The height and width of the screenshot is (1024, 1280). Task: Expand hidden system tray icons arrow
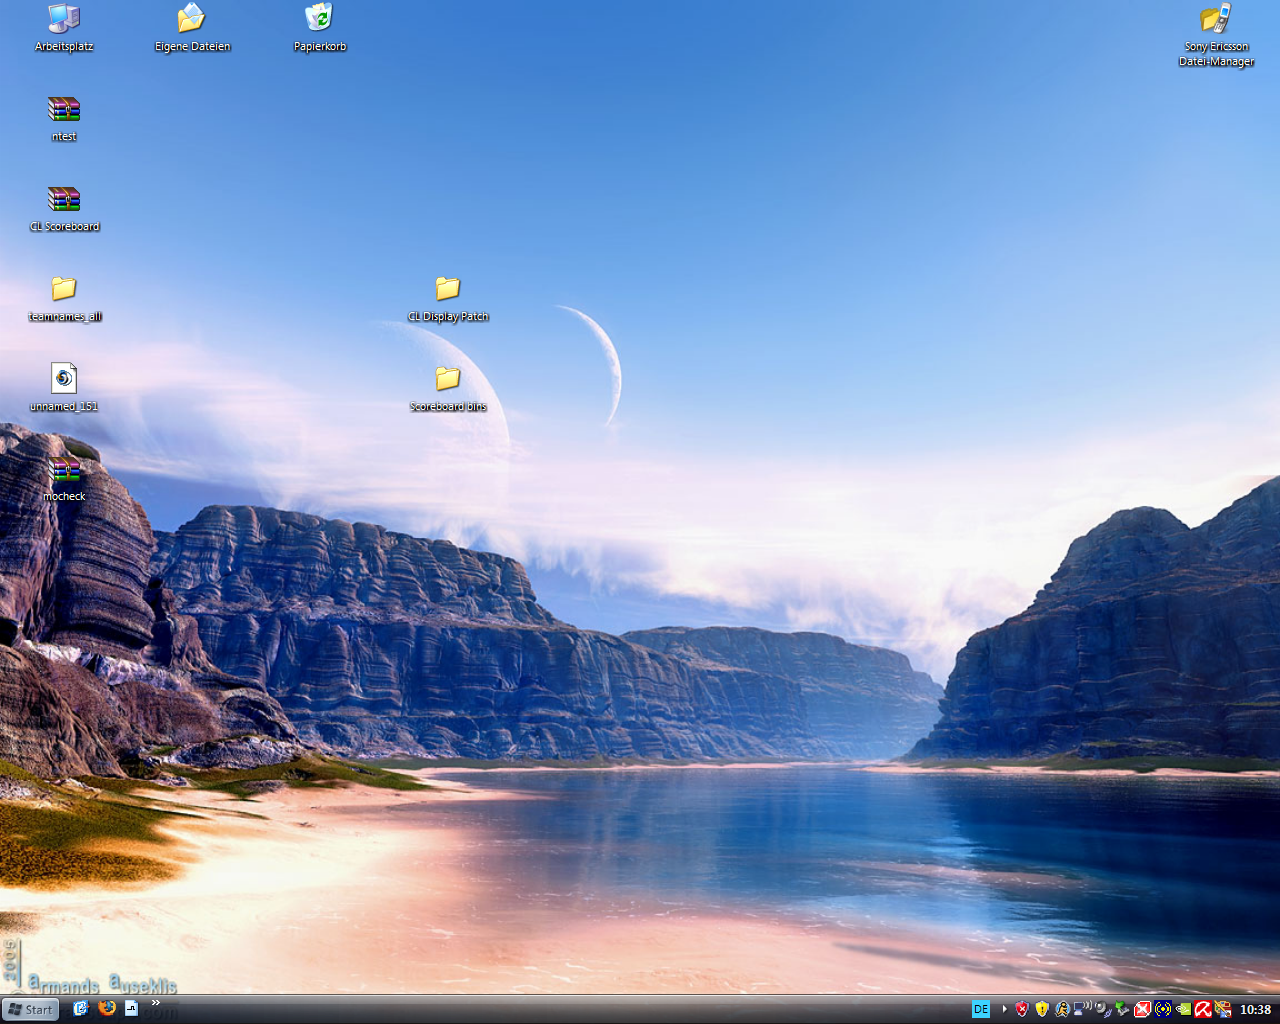[x=1004, y=1009]
